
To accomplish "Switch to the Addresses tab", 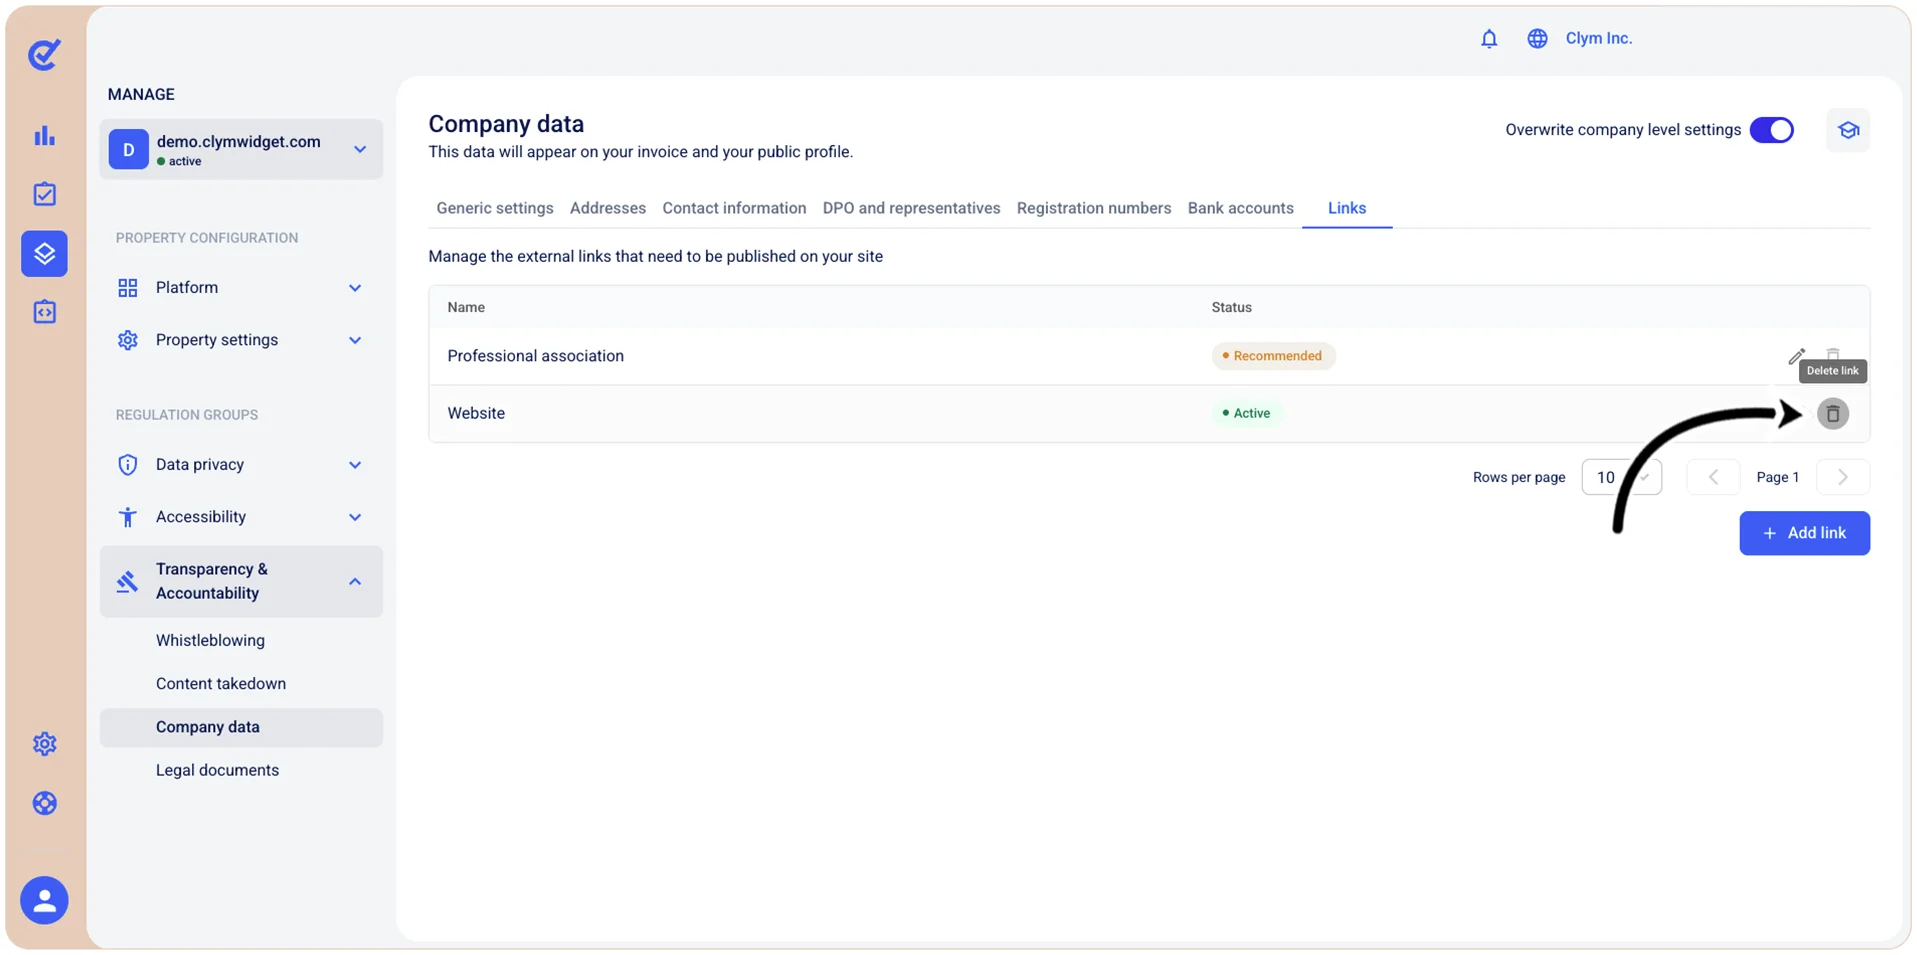I will (x=608, y=208).
